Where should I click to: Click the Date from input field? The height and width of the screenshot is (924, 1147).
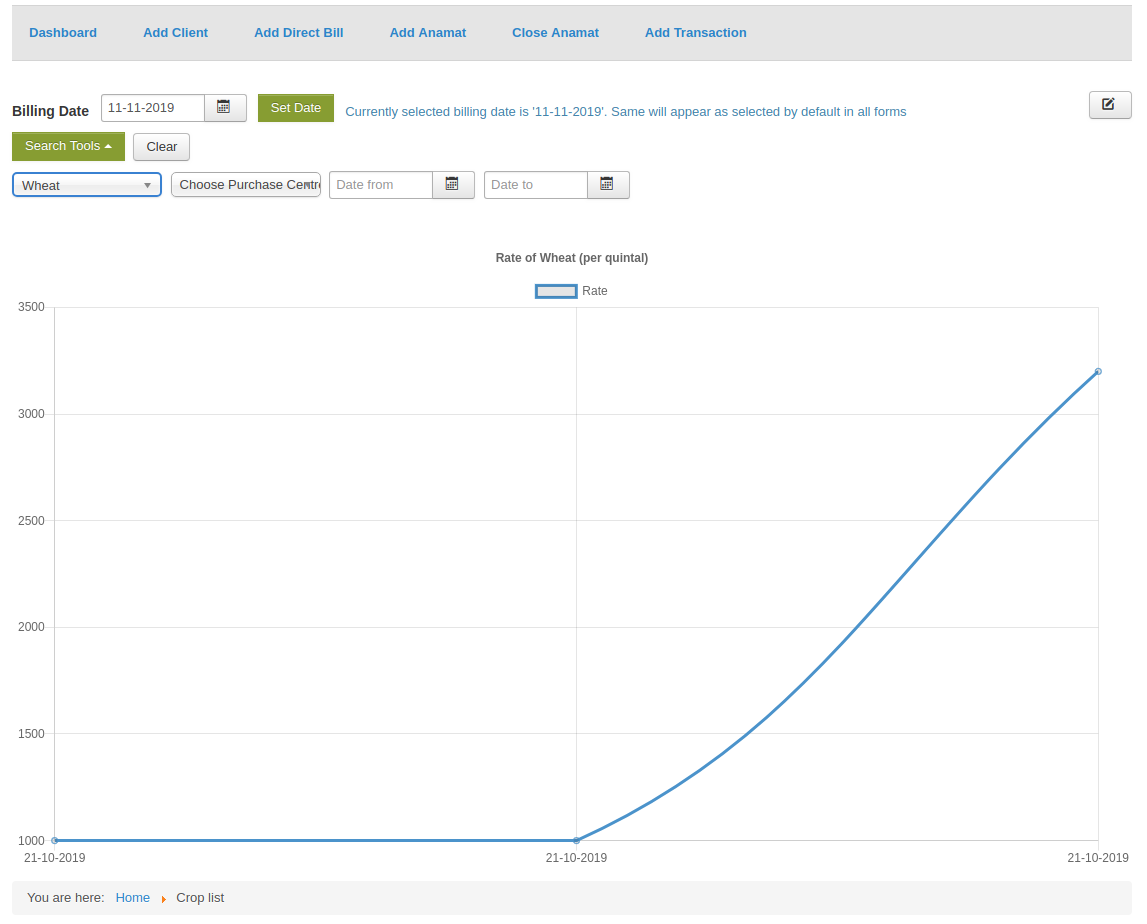(x=381, y=185)
